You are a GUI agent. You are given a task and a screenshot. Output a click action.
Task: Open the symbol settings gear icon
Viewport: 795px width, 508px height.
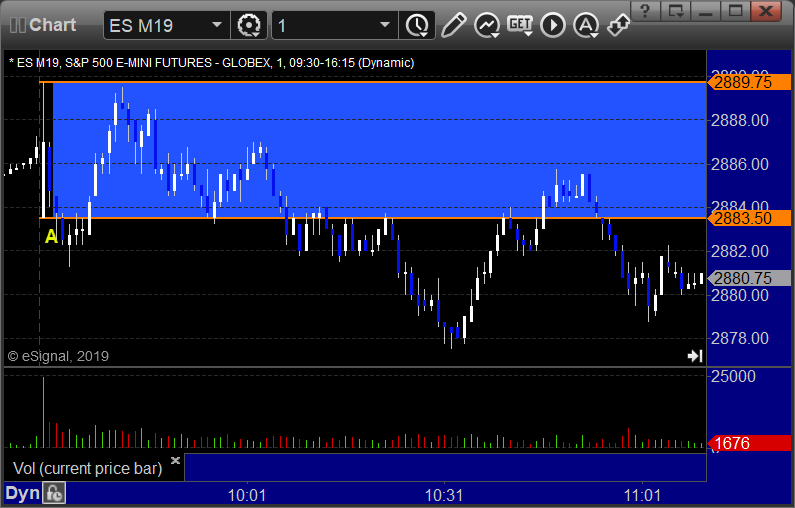[x=249, y=25]
